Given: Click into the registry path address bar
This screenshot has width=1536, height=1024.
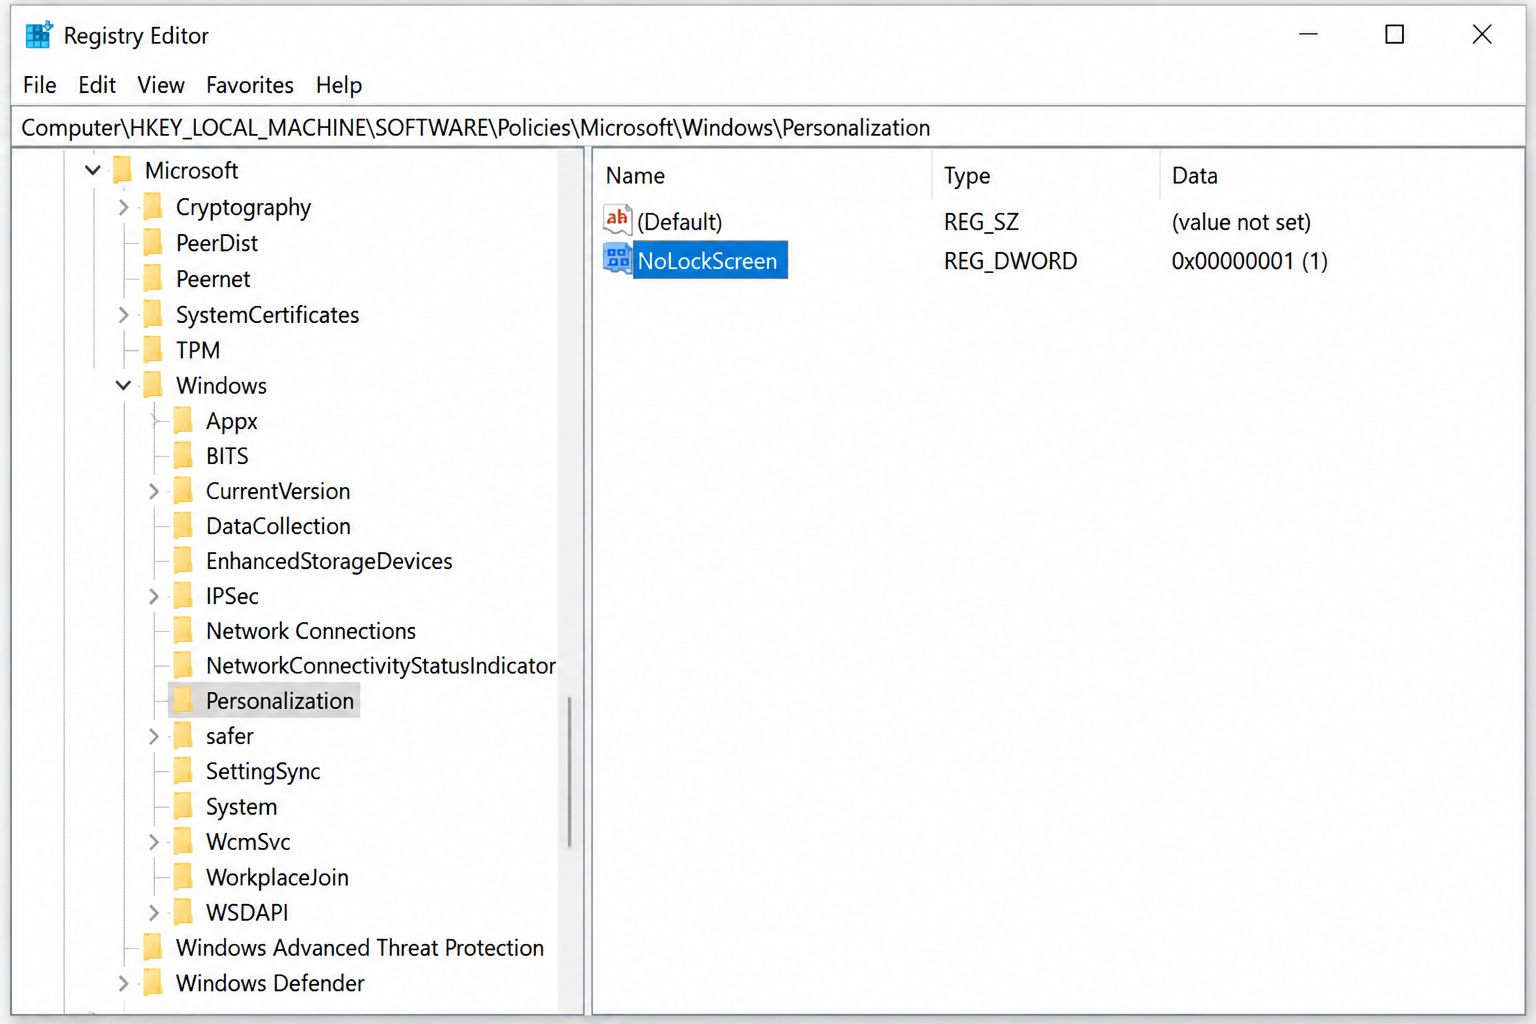Looking at the screenshot, I should 768,128.
